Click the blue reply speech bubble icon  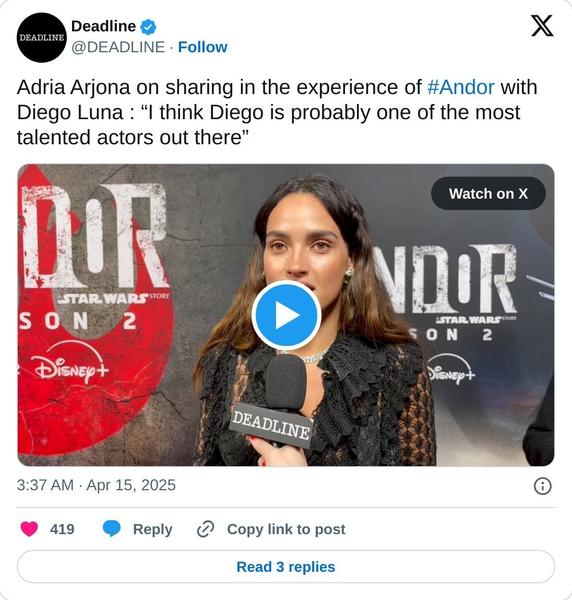[x=112, y=529]
